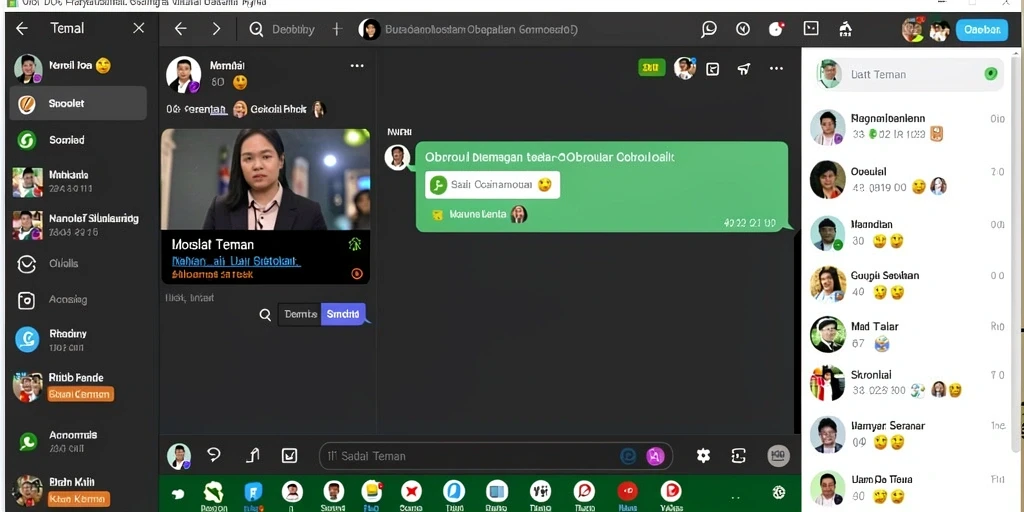Click the woman's video thumbnail
Image resolution: width=1024 pixels, height=512 pixels.
(x=266, y=179)
